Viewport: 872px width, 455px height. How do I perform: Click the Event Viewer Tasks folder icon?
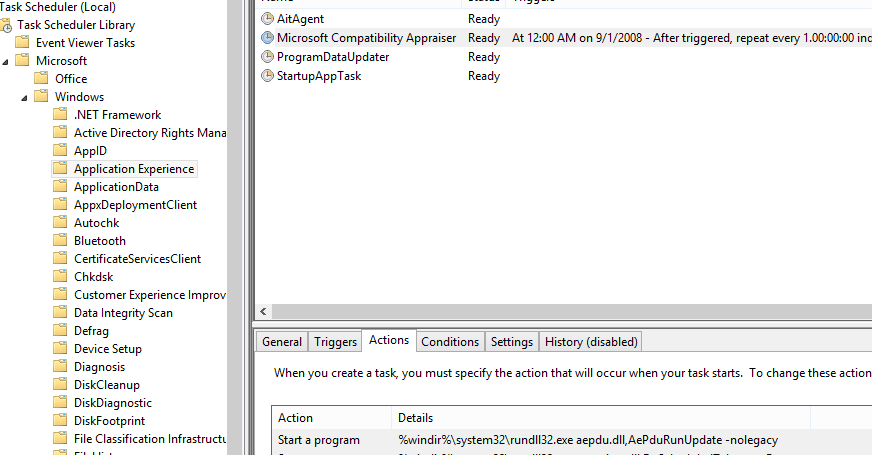click(22, 43)
